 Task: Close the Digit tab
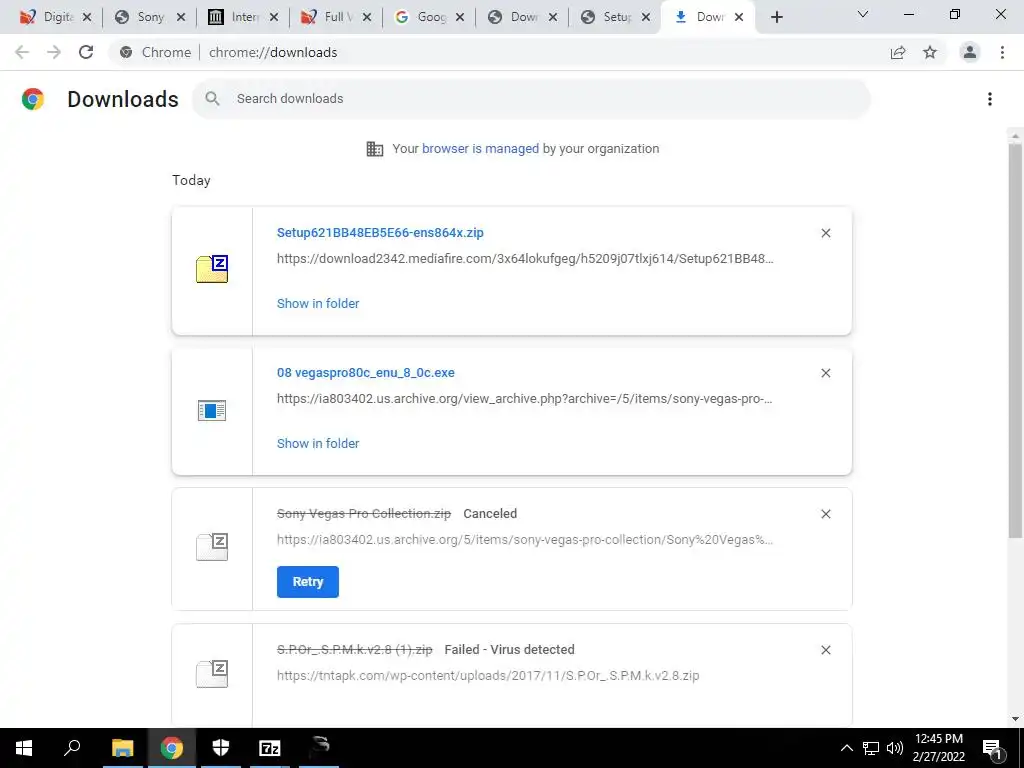[87, 17]
